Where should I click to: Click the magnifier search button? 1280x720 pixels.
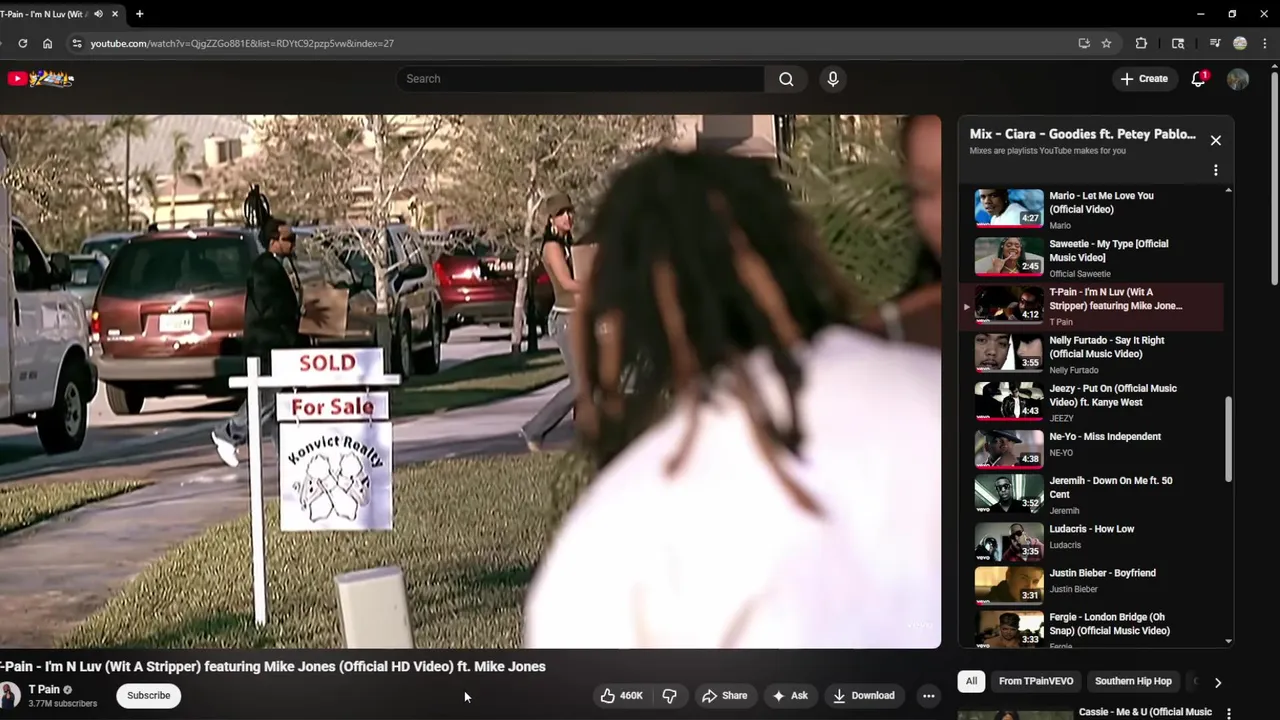(786, 79)
